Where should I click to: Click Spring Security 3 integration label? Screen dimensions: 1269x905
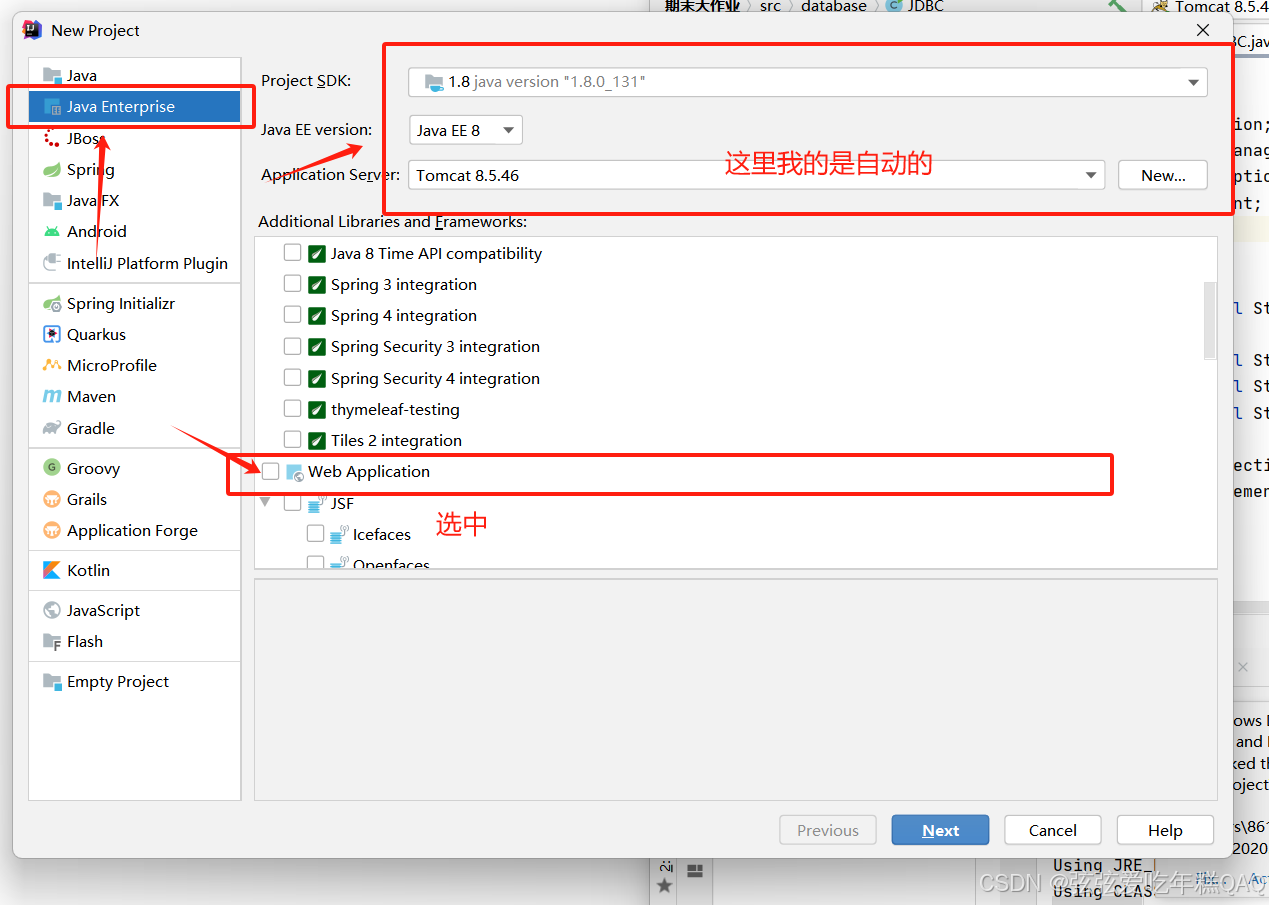(435, 347)
